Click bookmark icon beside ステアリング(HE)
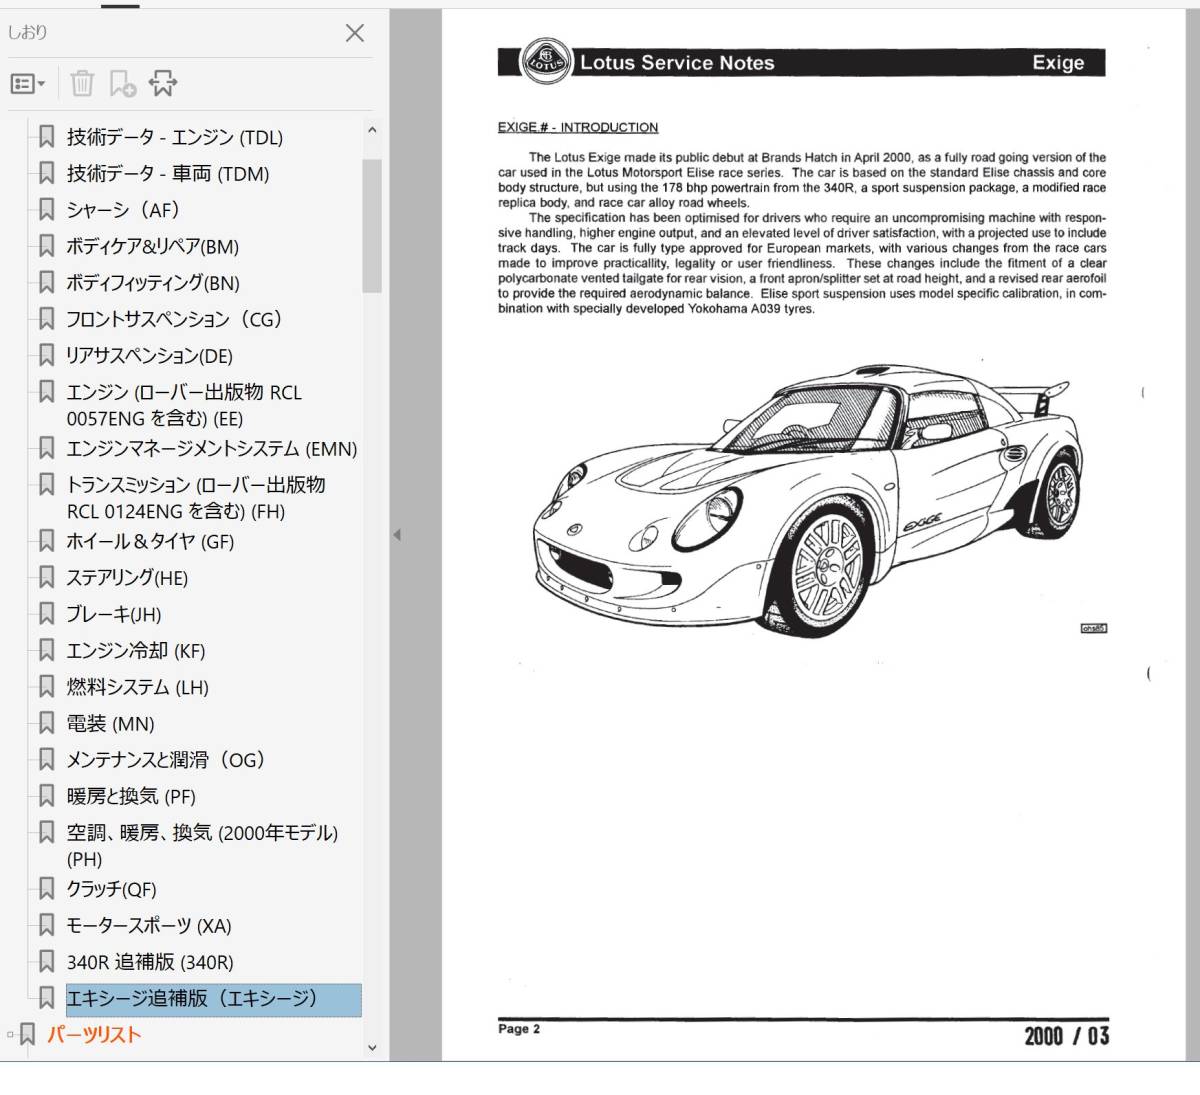 (x=46, y=577)
